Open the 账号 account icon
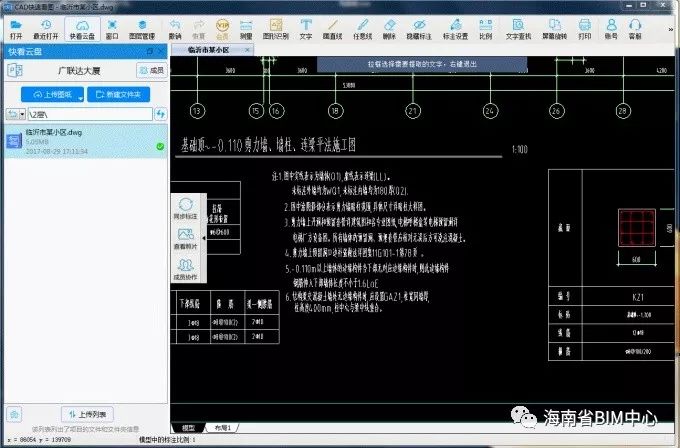This screenshot has width=680, height=448. (611, 29)
